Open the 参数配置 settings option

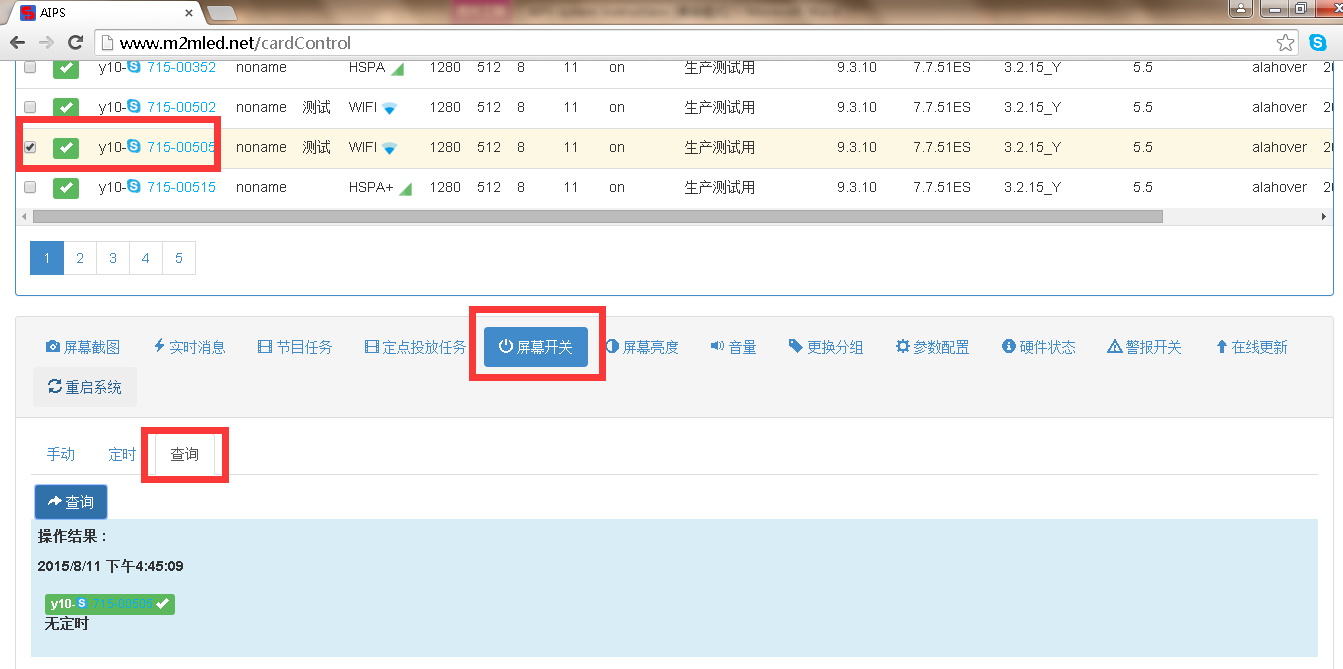932,347
